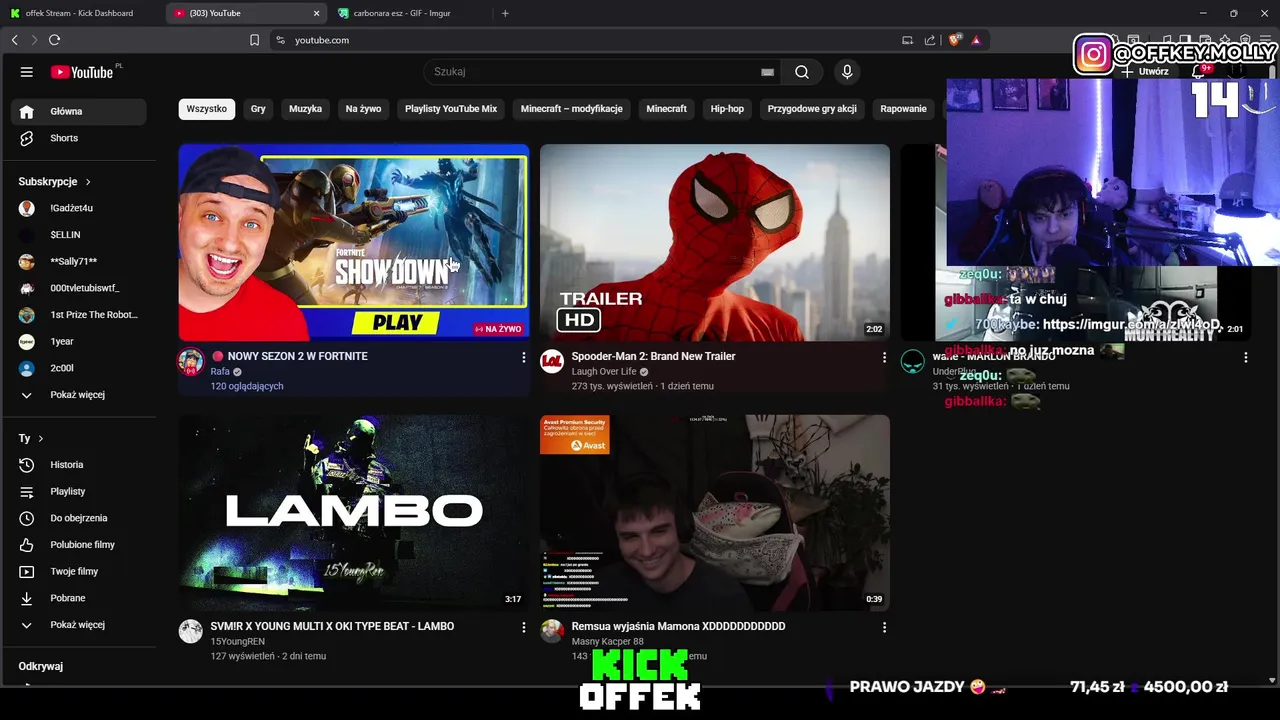Select the Muzyka filter chip
This screenshot has height=720, width=1280.
305,109
